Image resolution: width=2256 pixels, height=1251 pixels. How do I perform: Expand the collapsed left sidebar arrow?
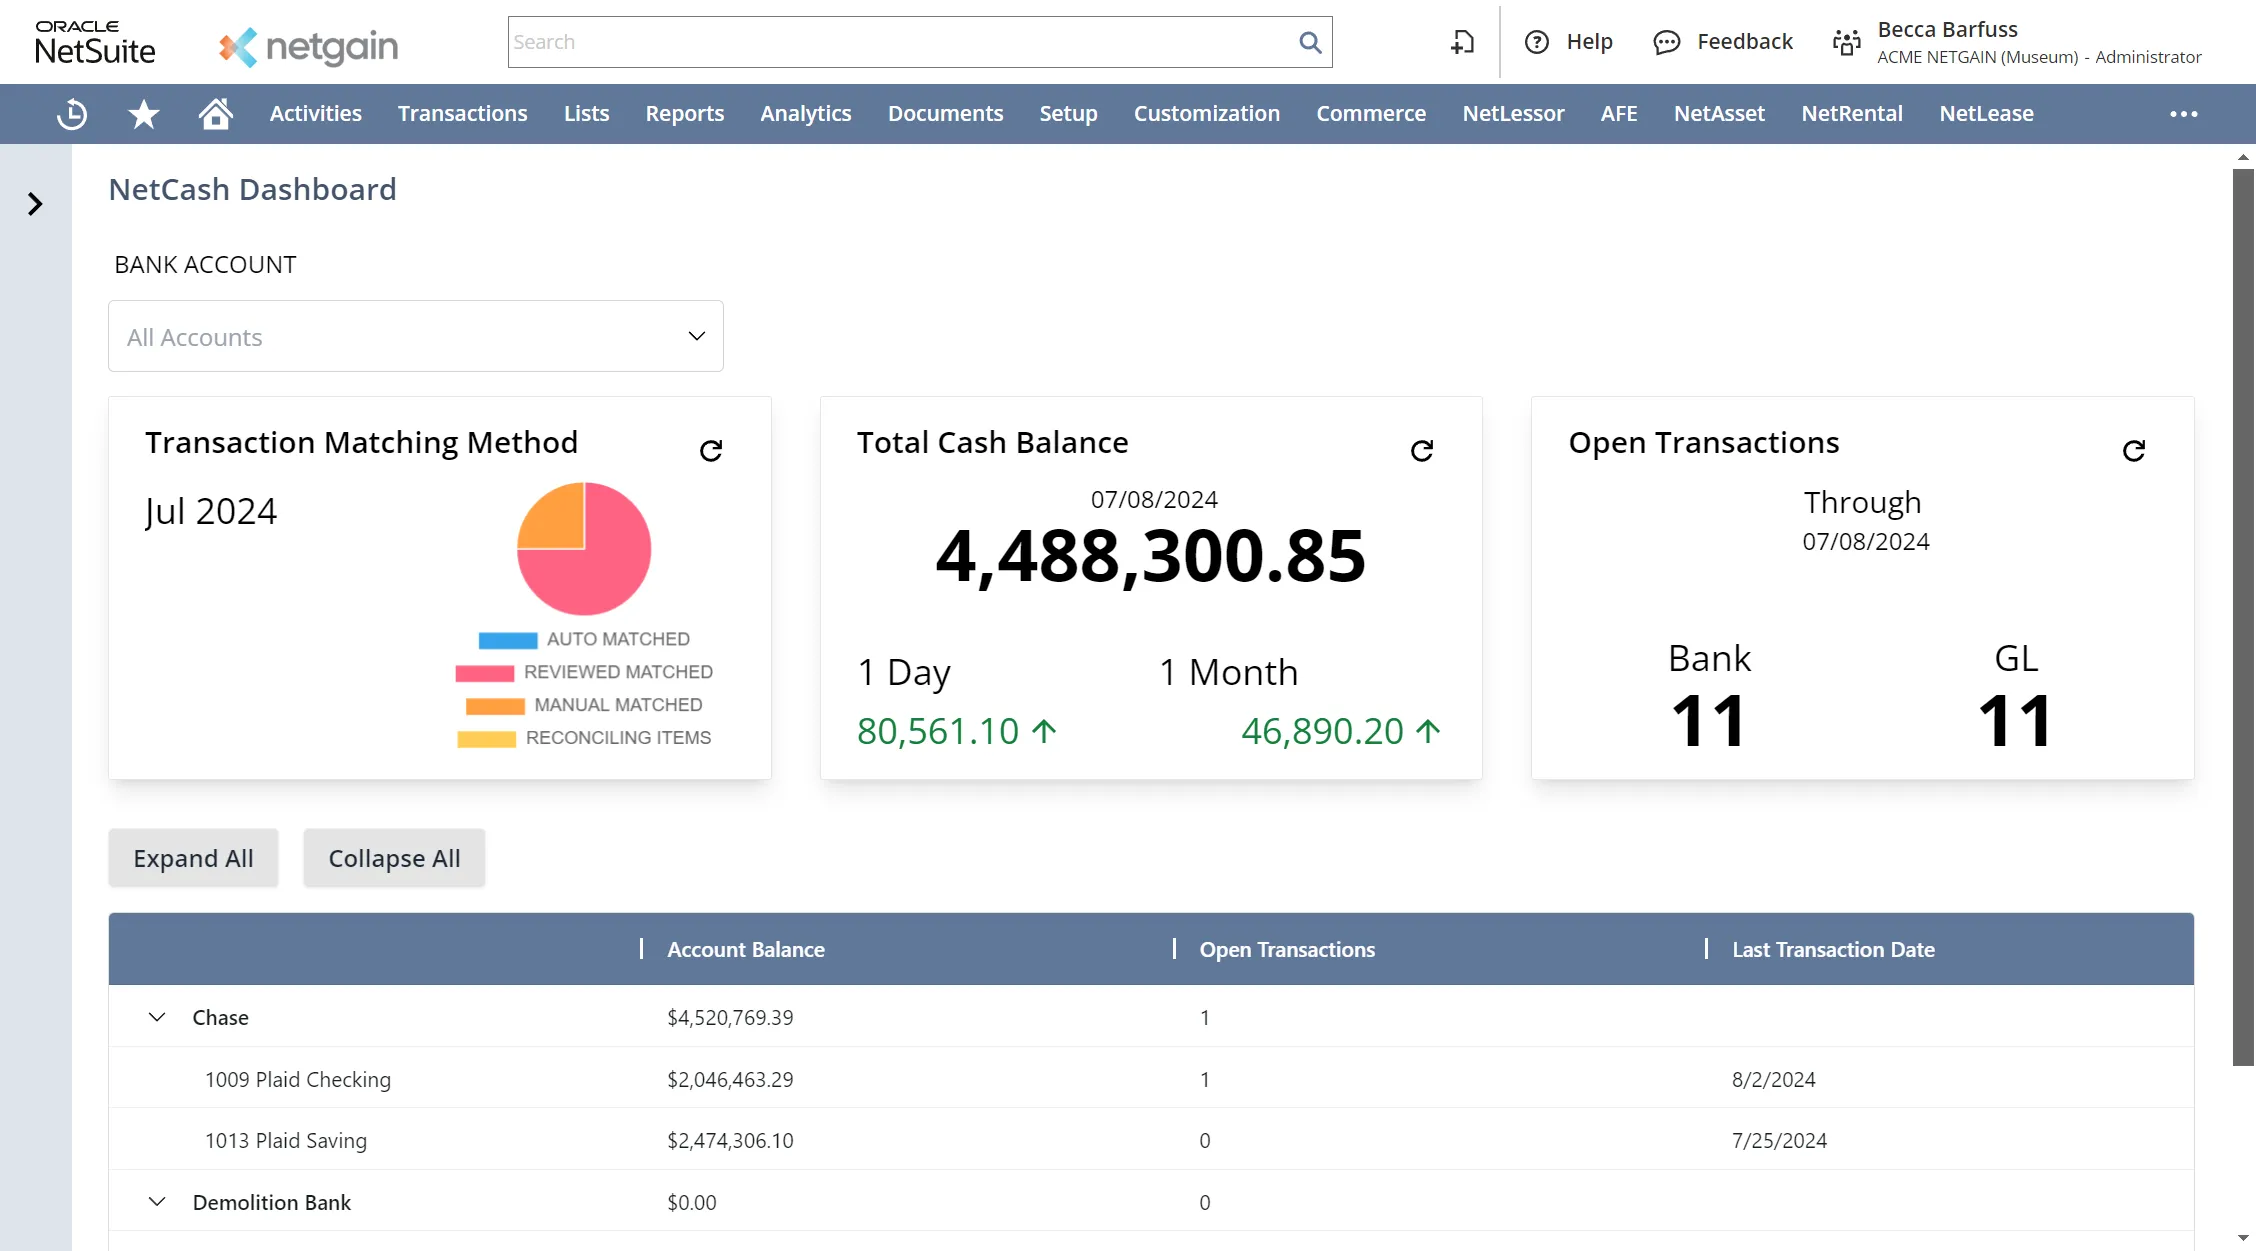[x=35, y=204]
